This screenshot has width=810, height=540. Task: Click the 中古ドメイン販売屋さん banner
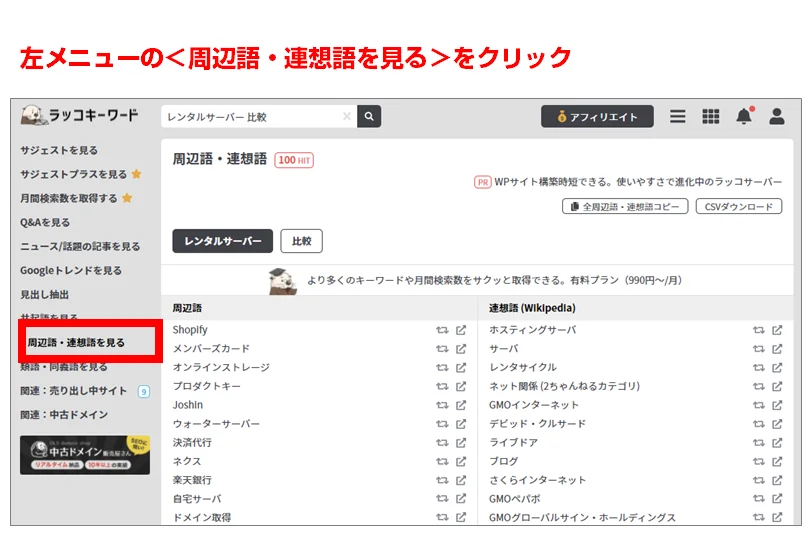point(85,455)
